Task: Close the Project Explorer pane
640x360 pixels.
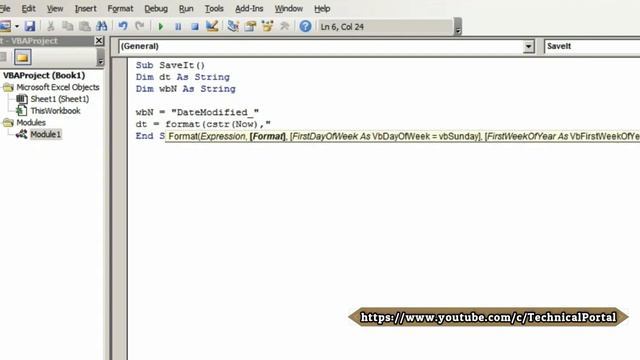Action: pos(99,40)
